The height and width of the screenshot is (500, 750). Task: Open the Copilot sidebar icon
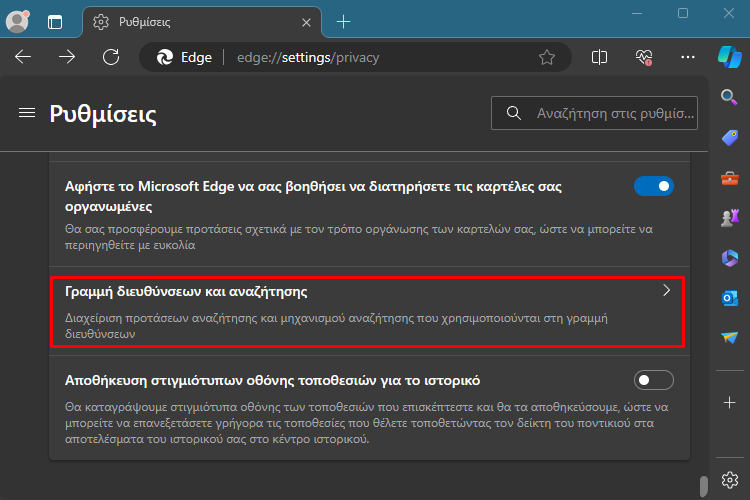point(729,57)
